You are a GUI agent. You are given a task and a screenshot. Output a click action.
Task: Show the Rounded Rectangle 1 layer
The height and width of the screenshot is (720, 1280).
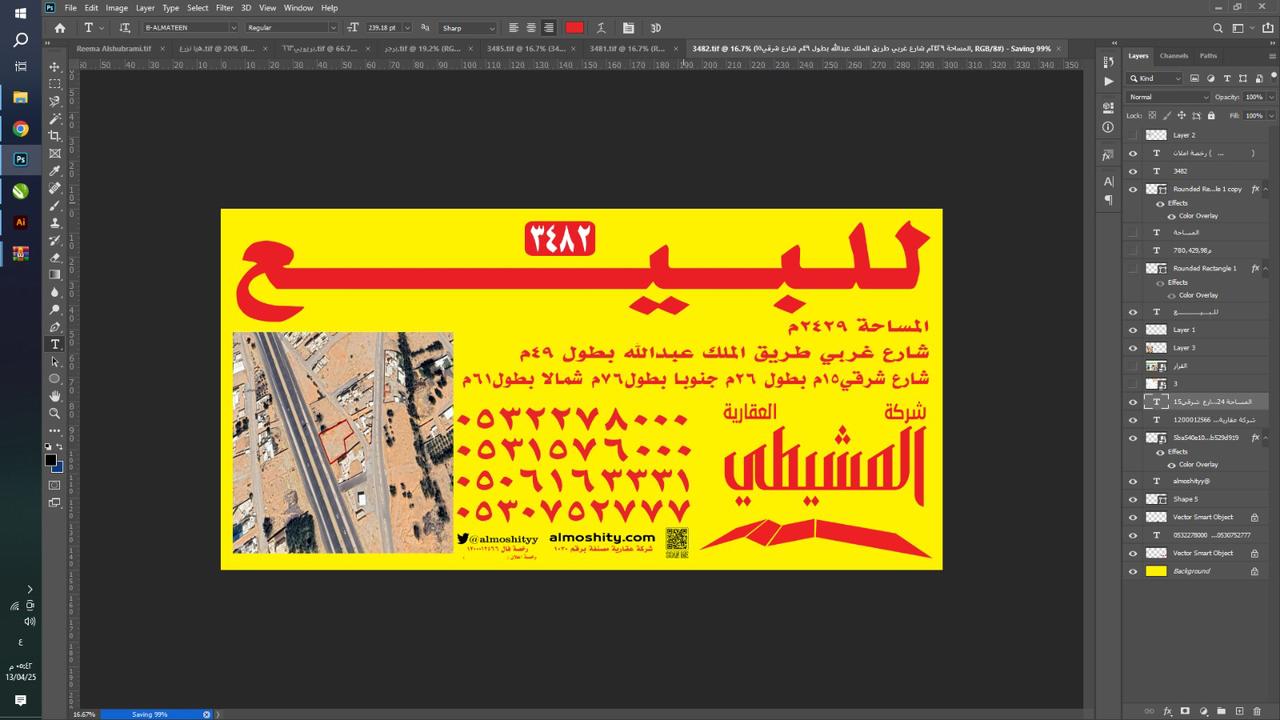[x=1133, y=268]
